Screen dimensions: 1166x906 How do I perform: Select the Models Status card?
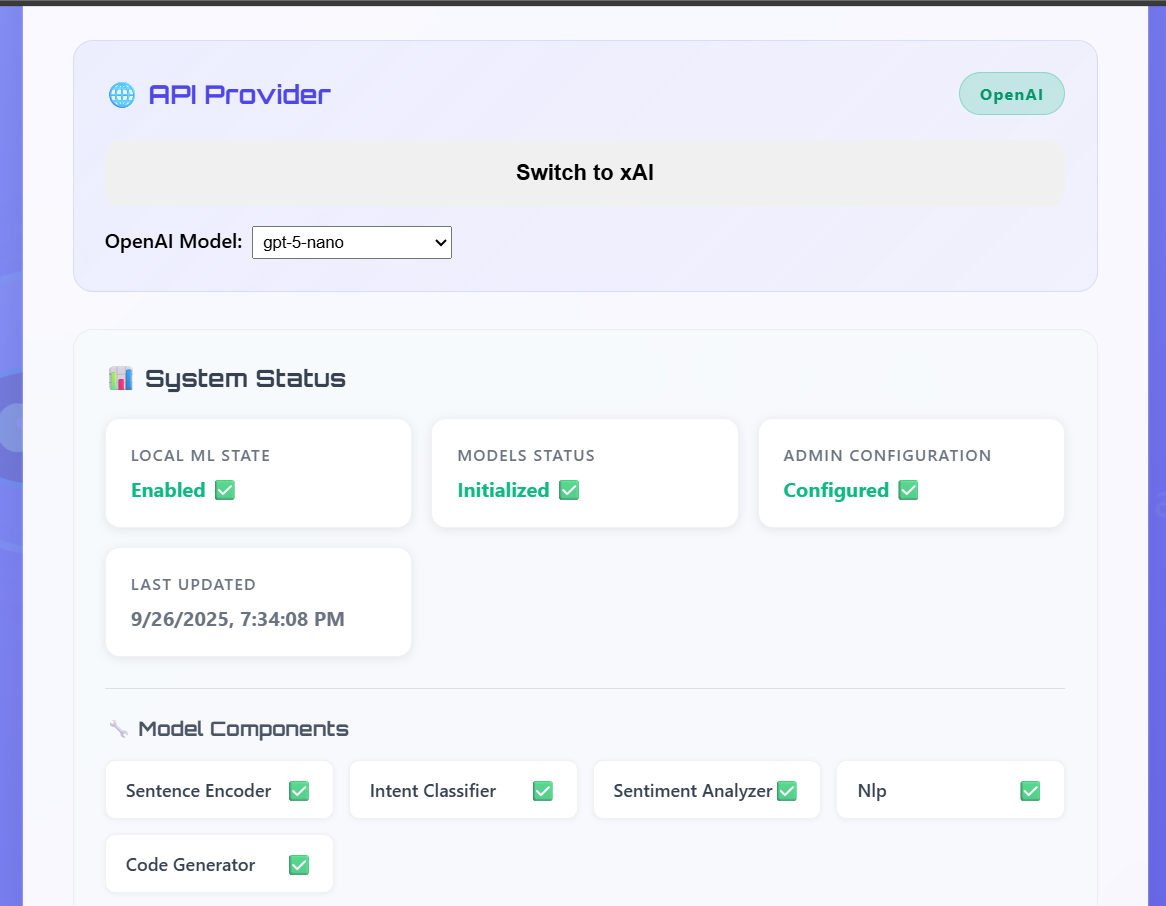585,473
